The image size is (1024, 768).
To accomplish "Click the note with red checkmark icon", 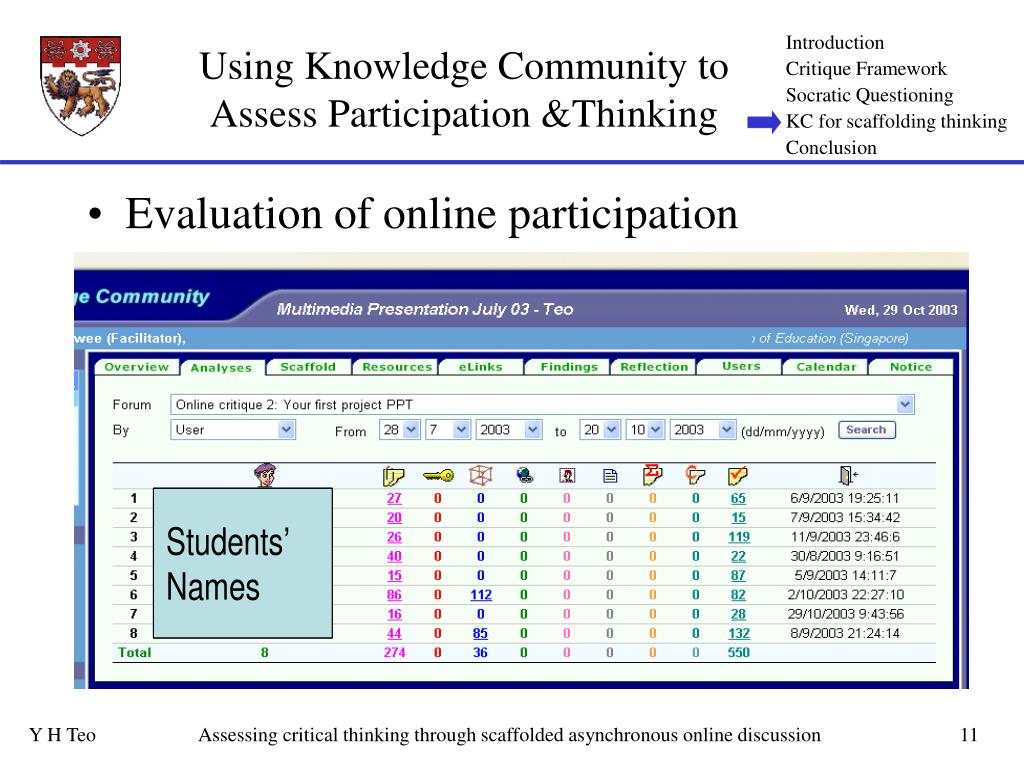I will tap(738, 475).
